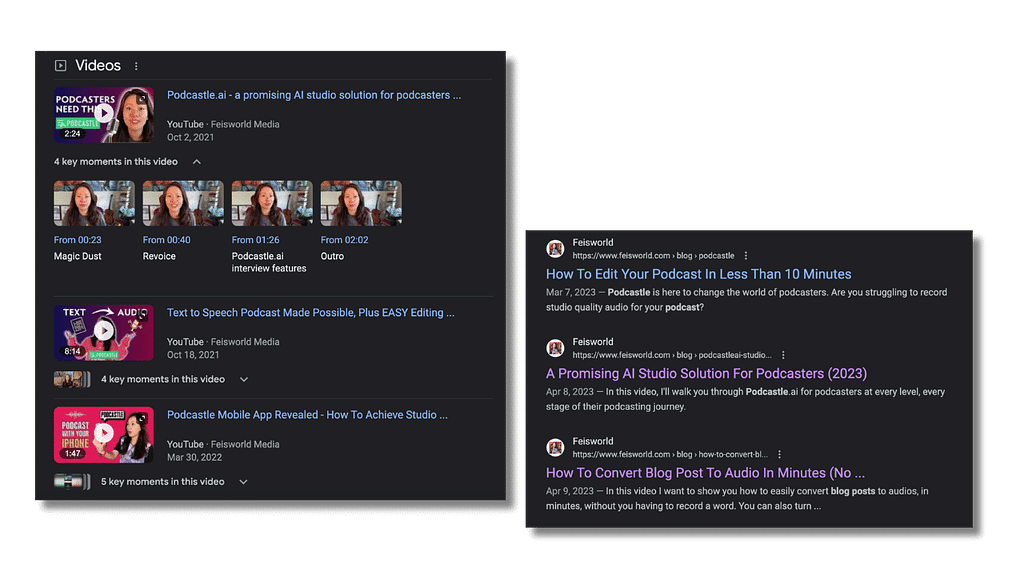
Task: Click the key moments preview strip for Text to Speech video
Action: tap(72, 379)
